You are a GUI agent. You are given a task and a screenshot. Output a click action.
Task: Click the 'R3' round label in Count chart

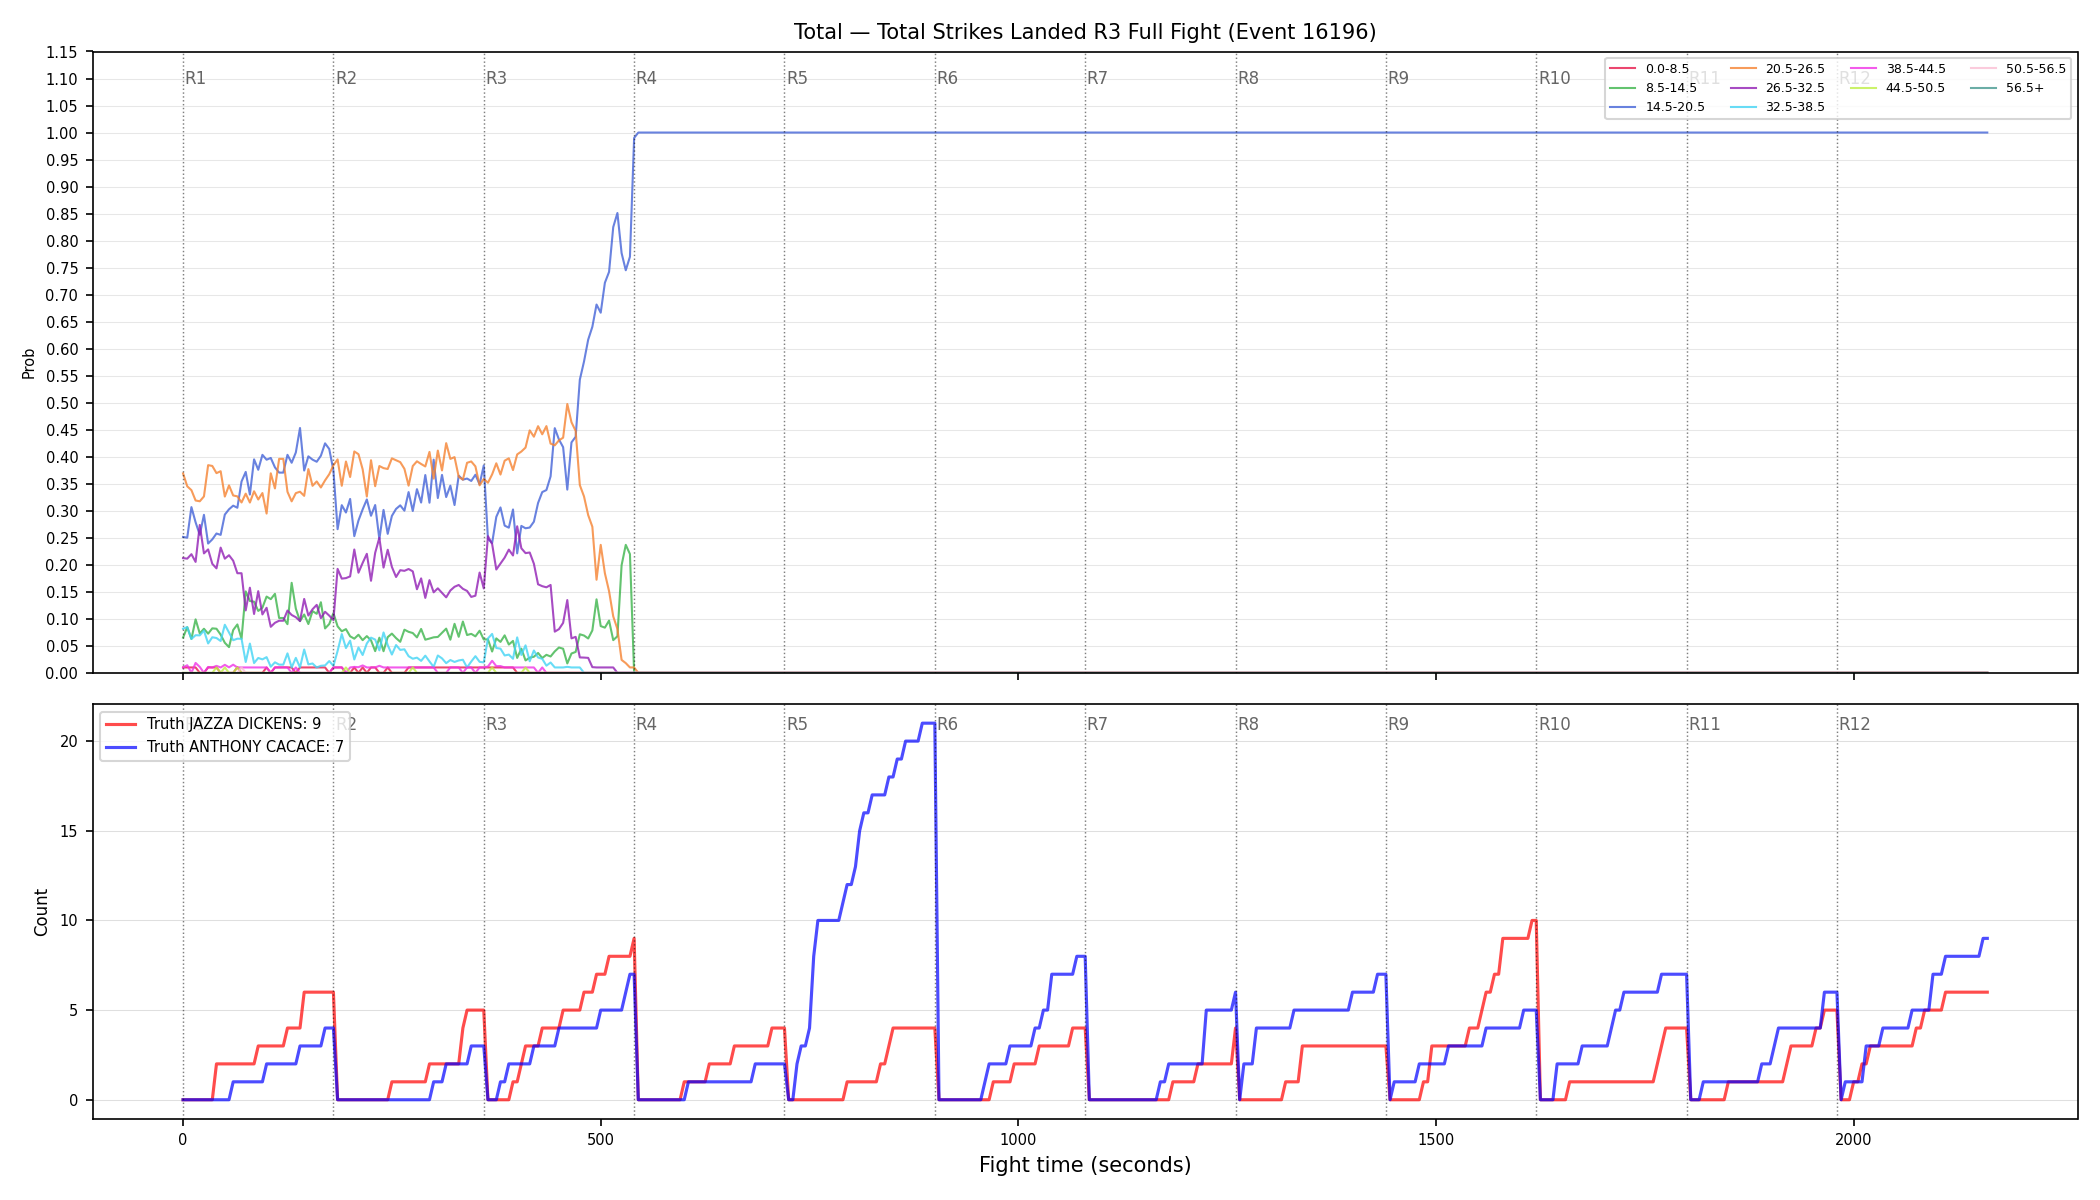click(x=496, y=724)
